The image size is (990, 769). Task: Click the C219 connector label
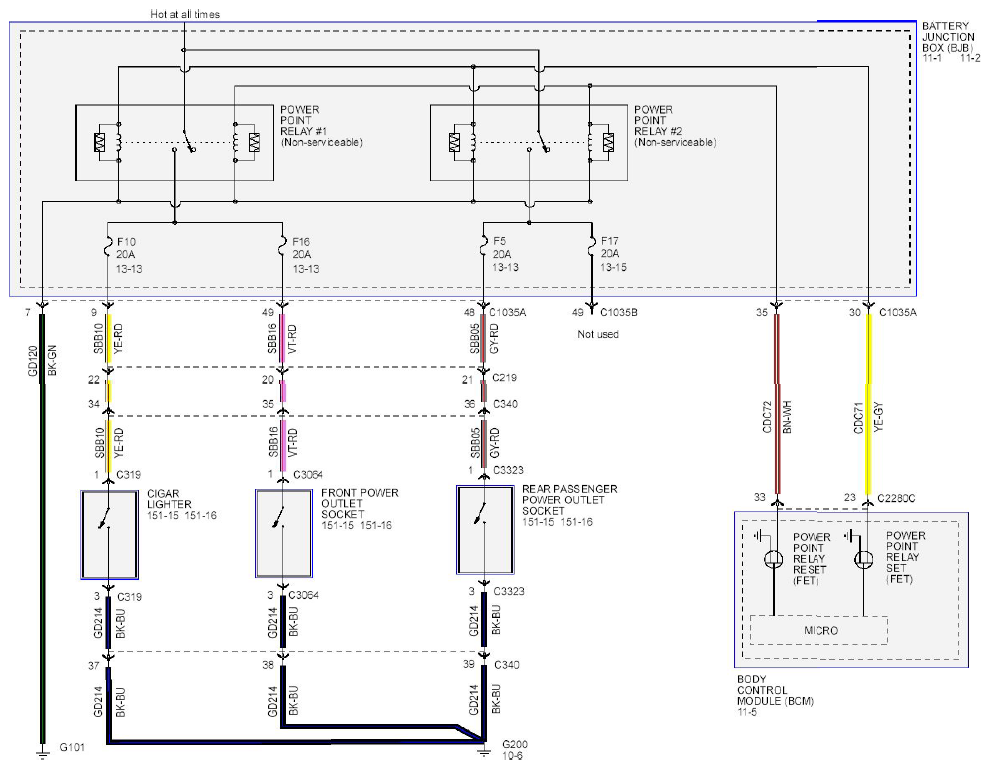[504, 378]
